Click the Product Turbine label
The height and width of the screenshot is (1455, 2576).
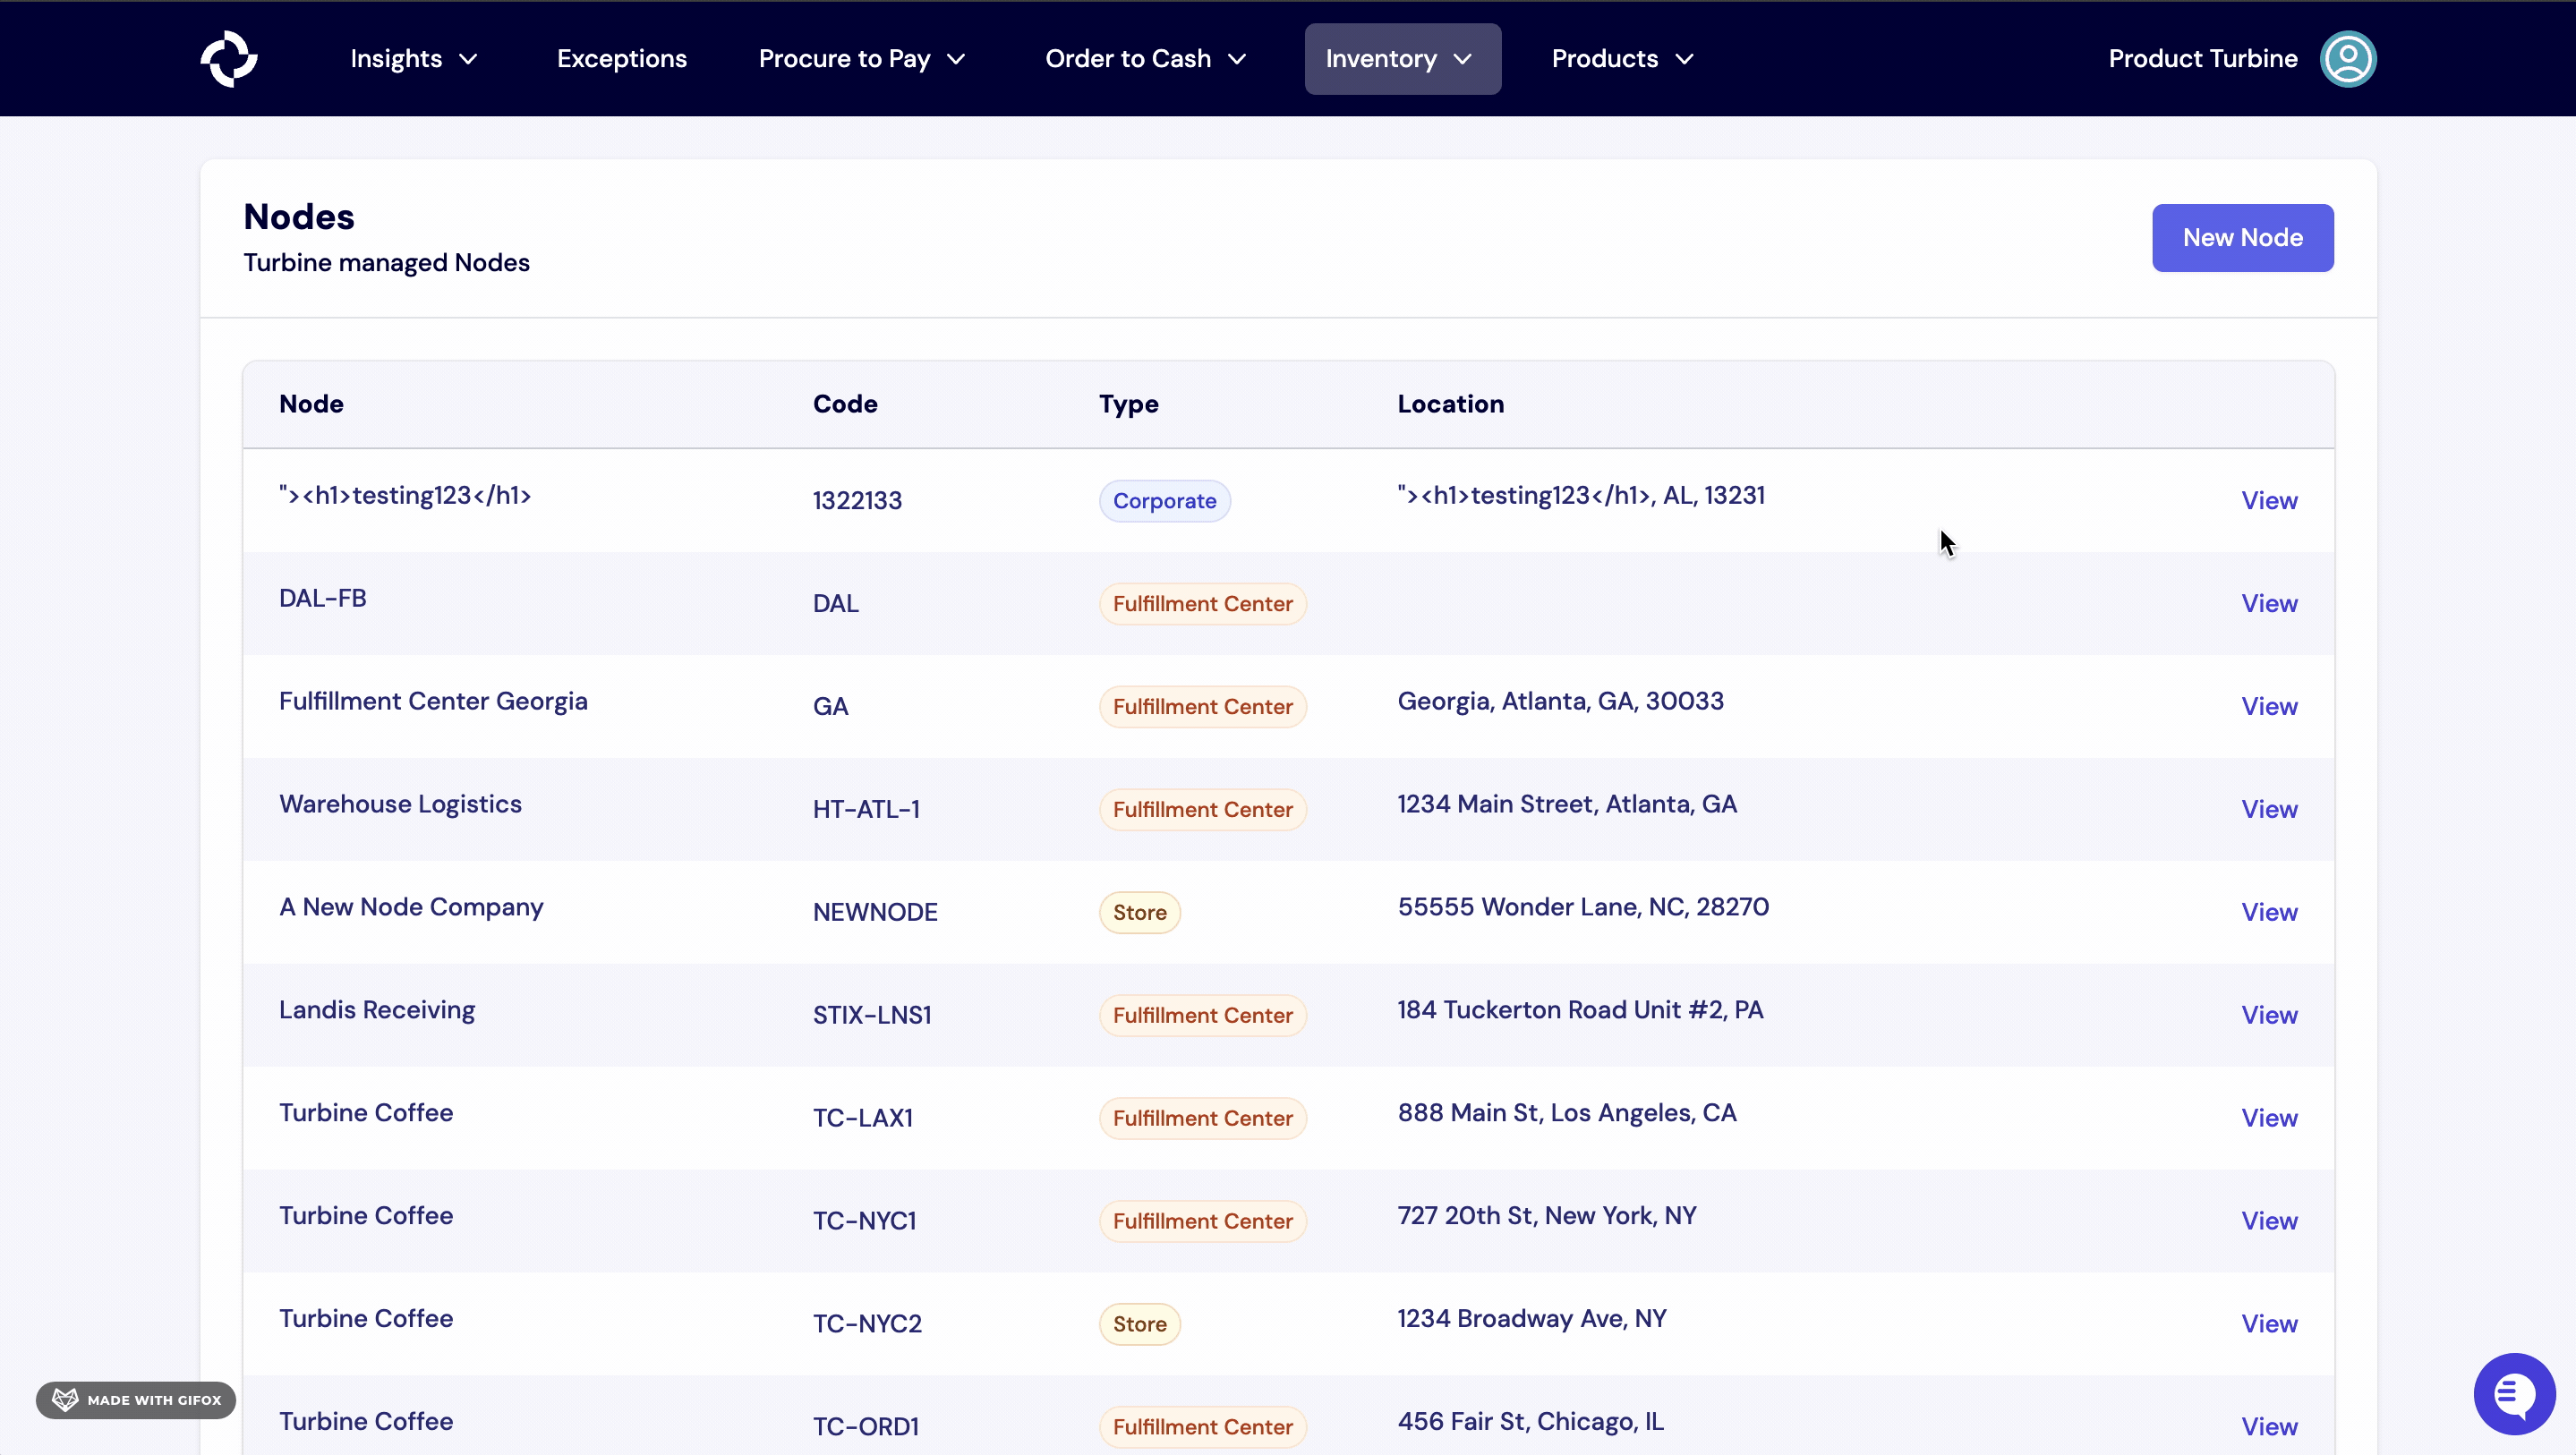point(2203,58)
